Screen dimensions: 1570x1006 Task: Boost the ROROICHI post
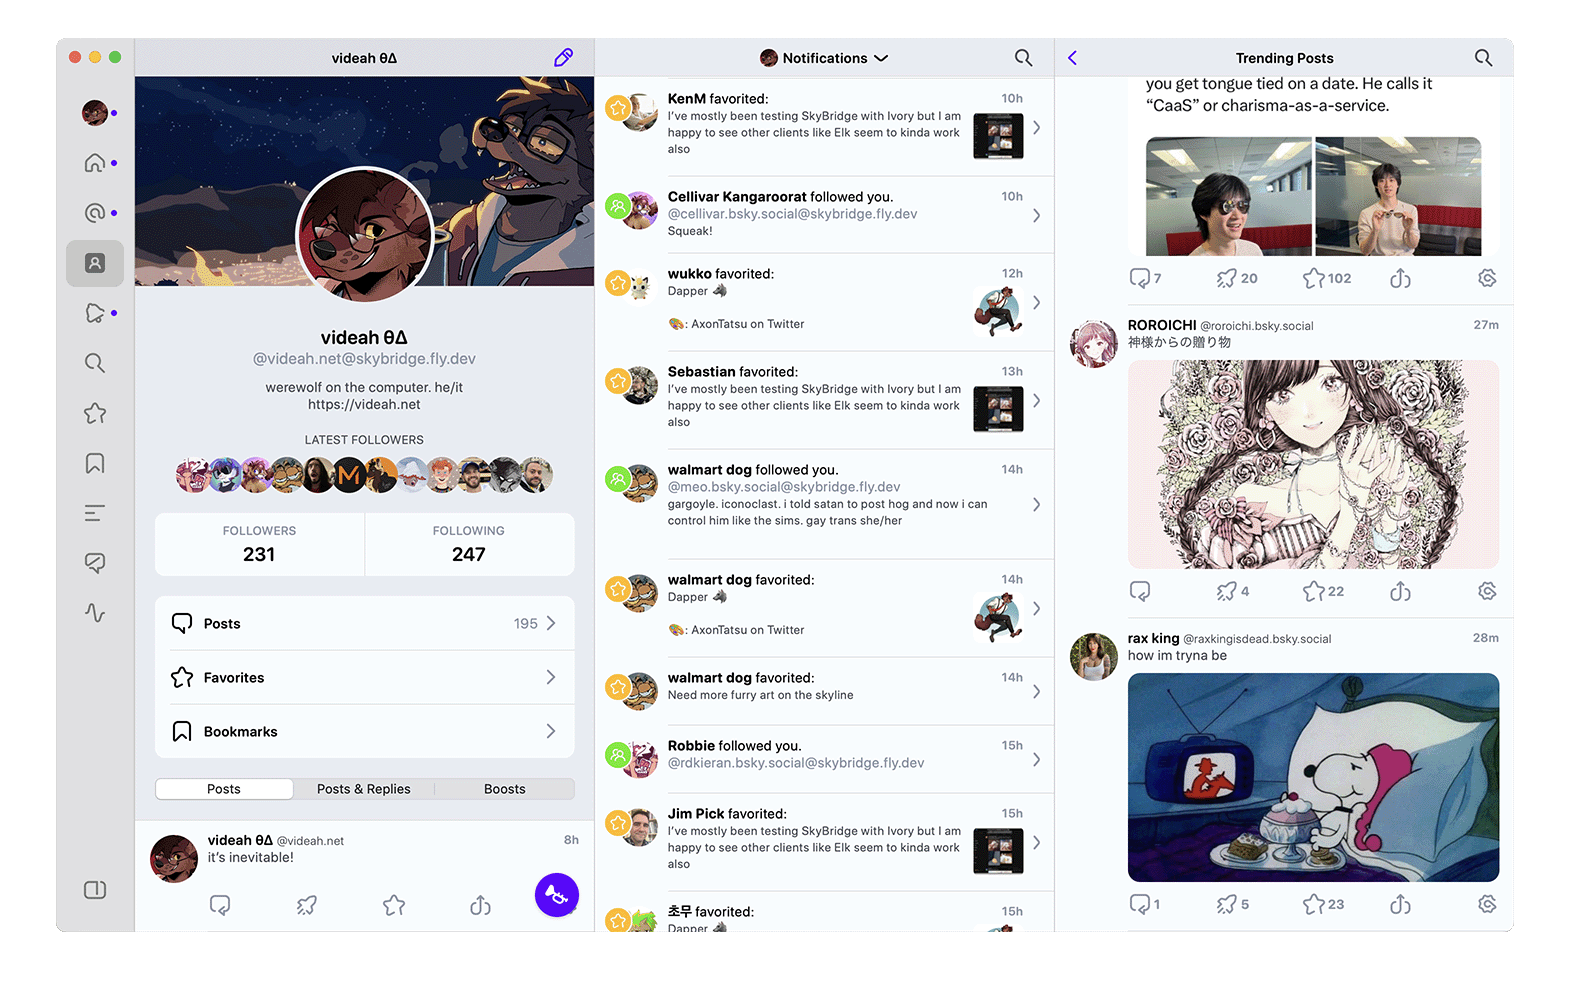(1227, 591)
